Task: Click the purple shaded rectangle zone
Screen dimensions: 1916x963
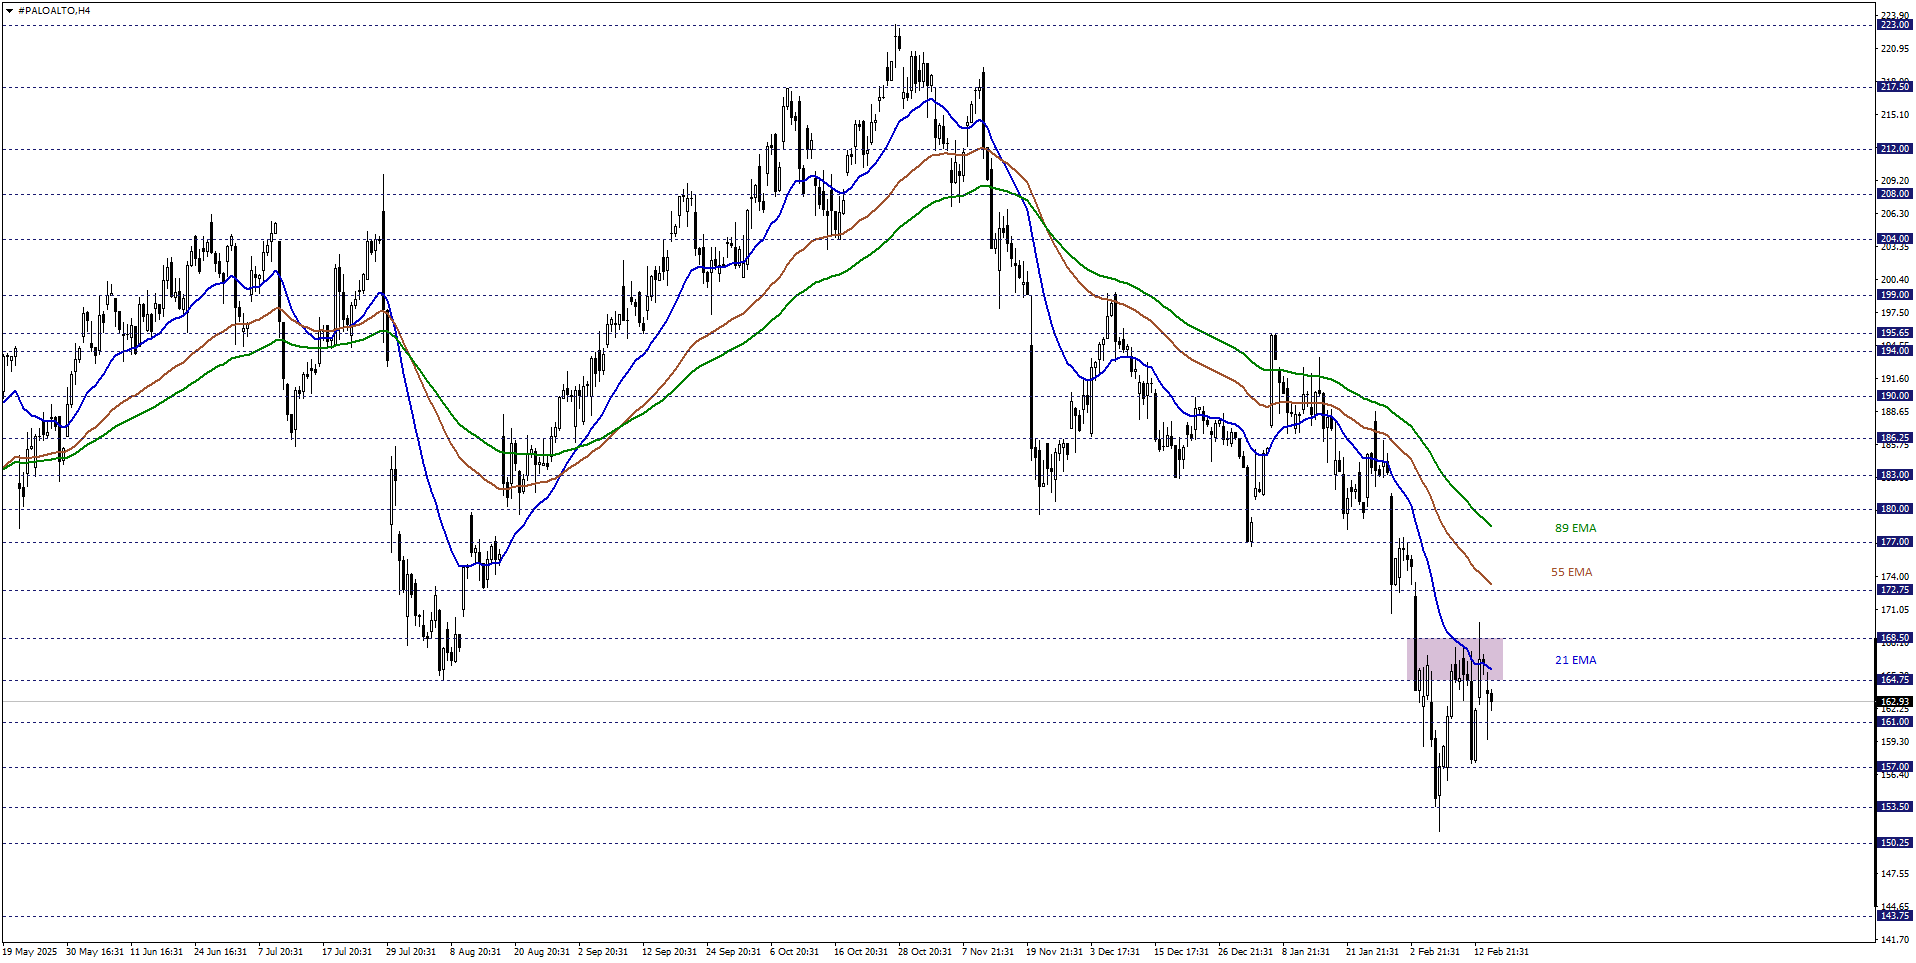Action: [1454, 659]
